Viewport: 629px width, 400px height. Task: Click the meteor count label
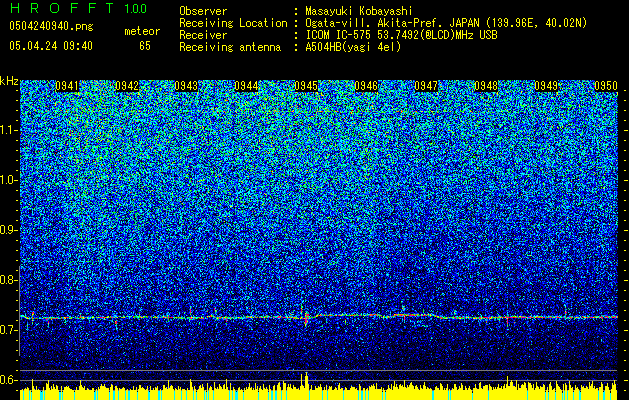[142, 31]
